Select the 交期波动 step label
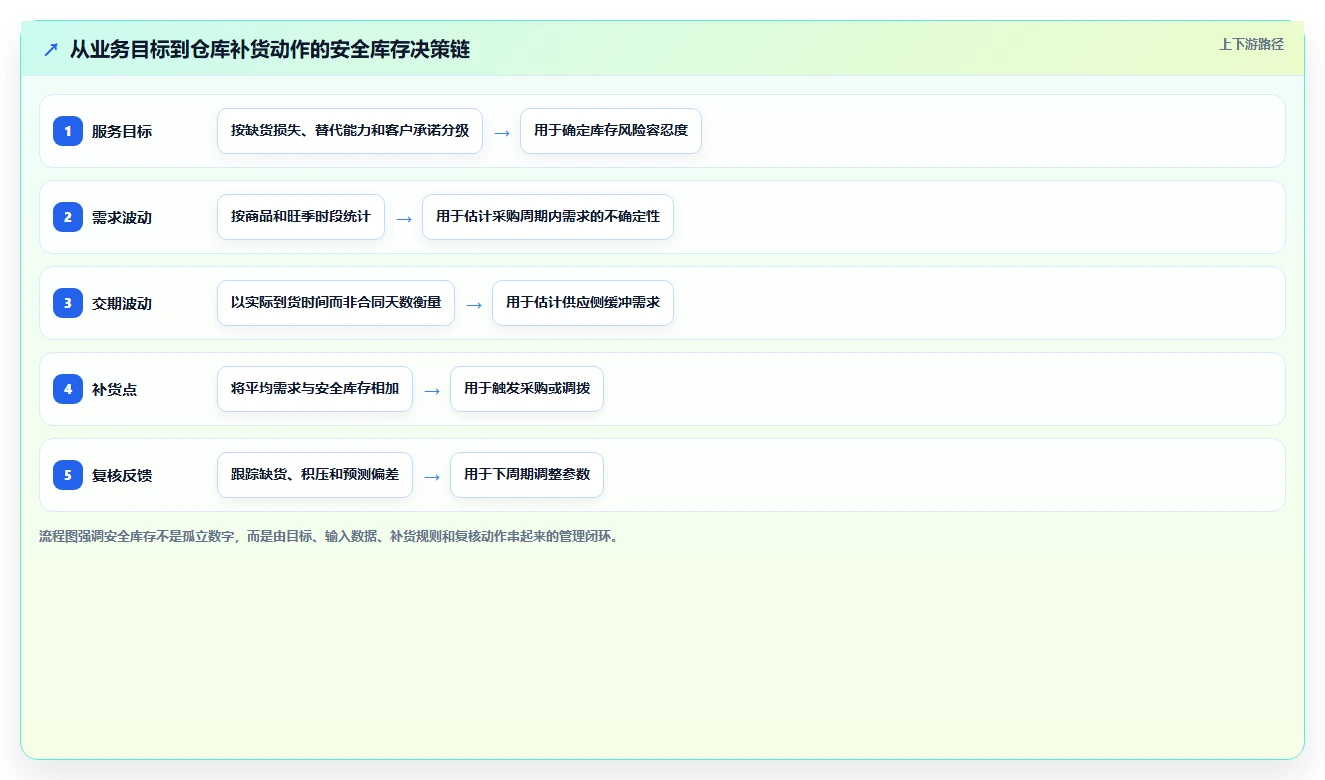This screenshot has width=1325, height=780. 122,303
